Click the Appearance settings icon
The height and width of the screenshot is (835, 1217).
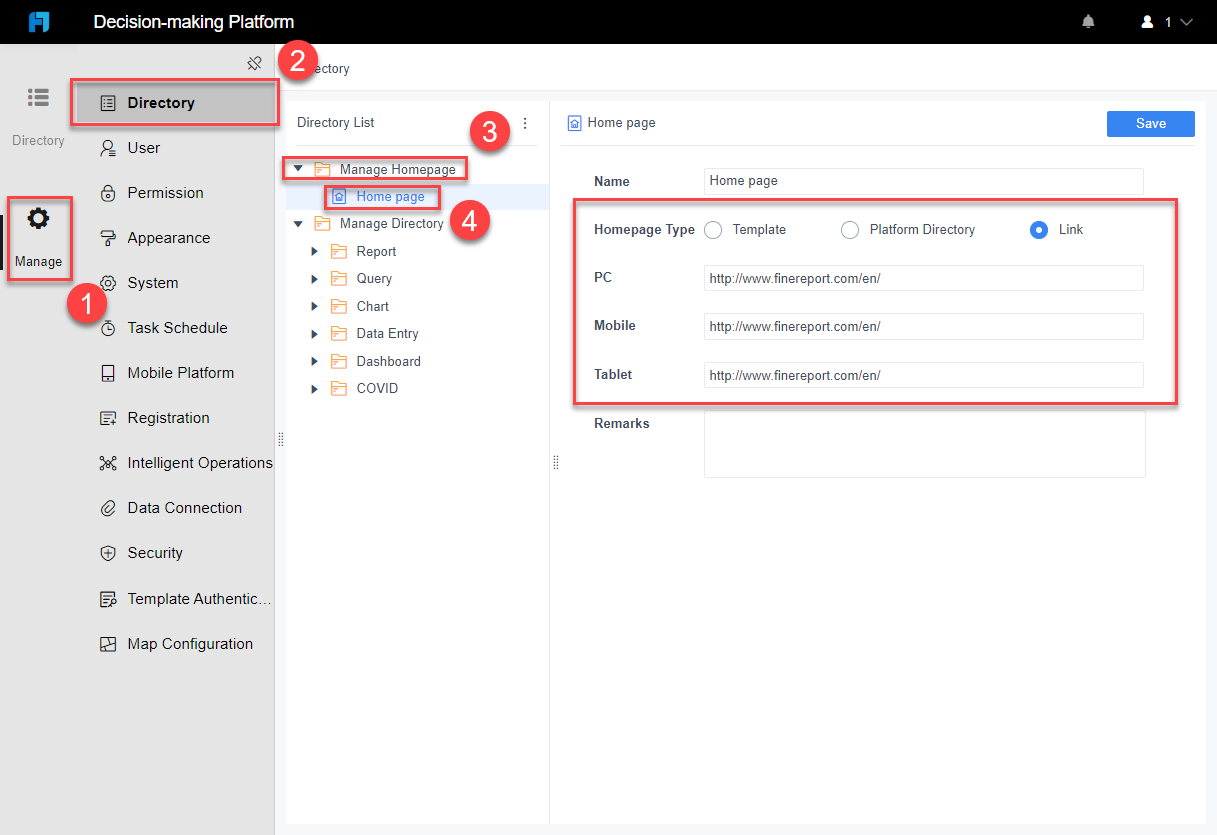click(108, 237)
